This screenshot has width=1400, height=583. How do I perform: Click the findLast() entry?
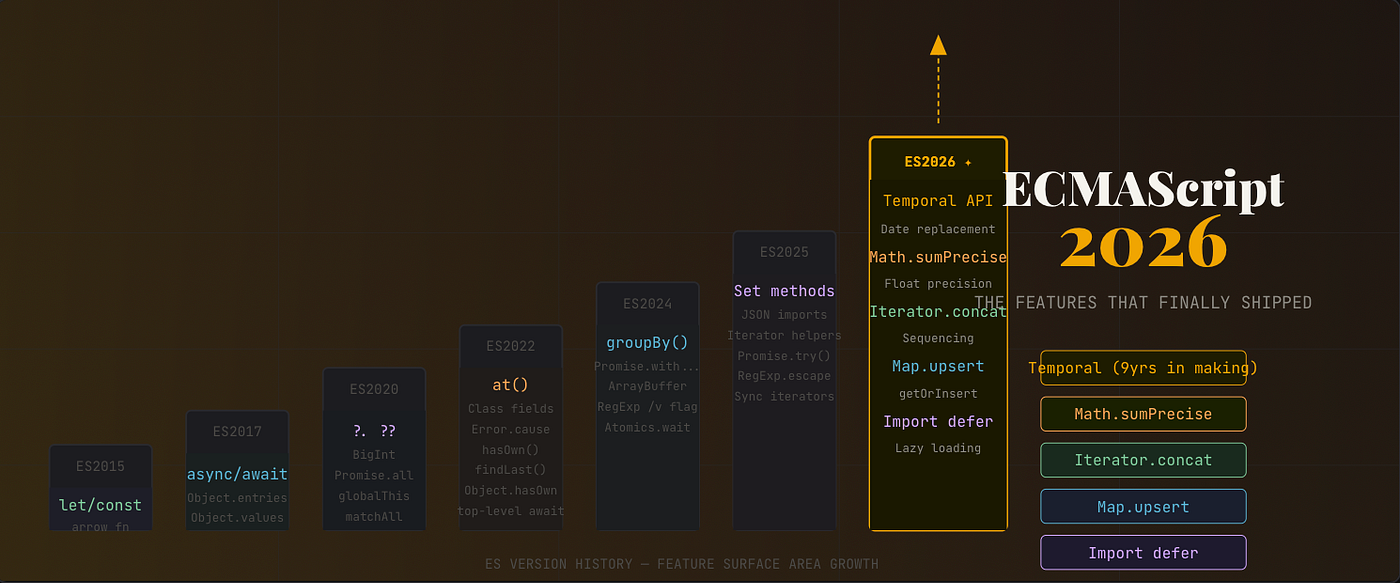point(511,470)
